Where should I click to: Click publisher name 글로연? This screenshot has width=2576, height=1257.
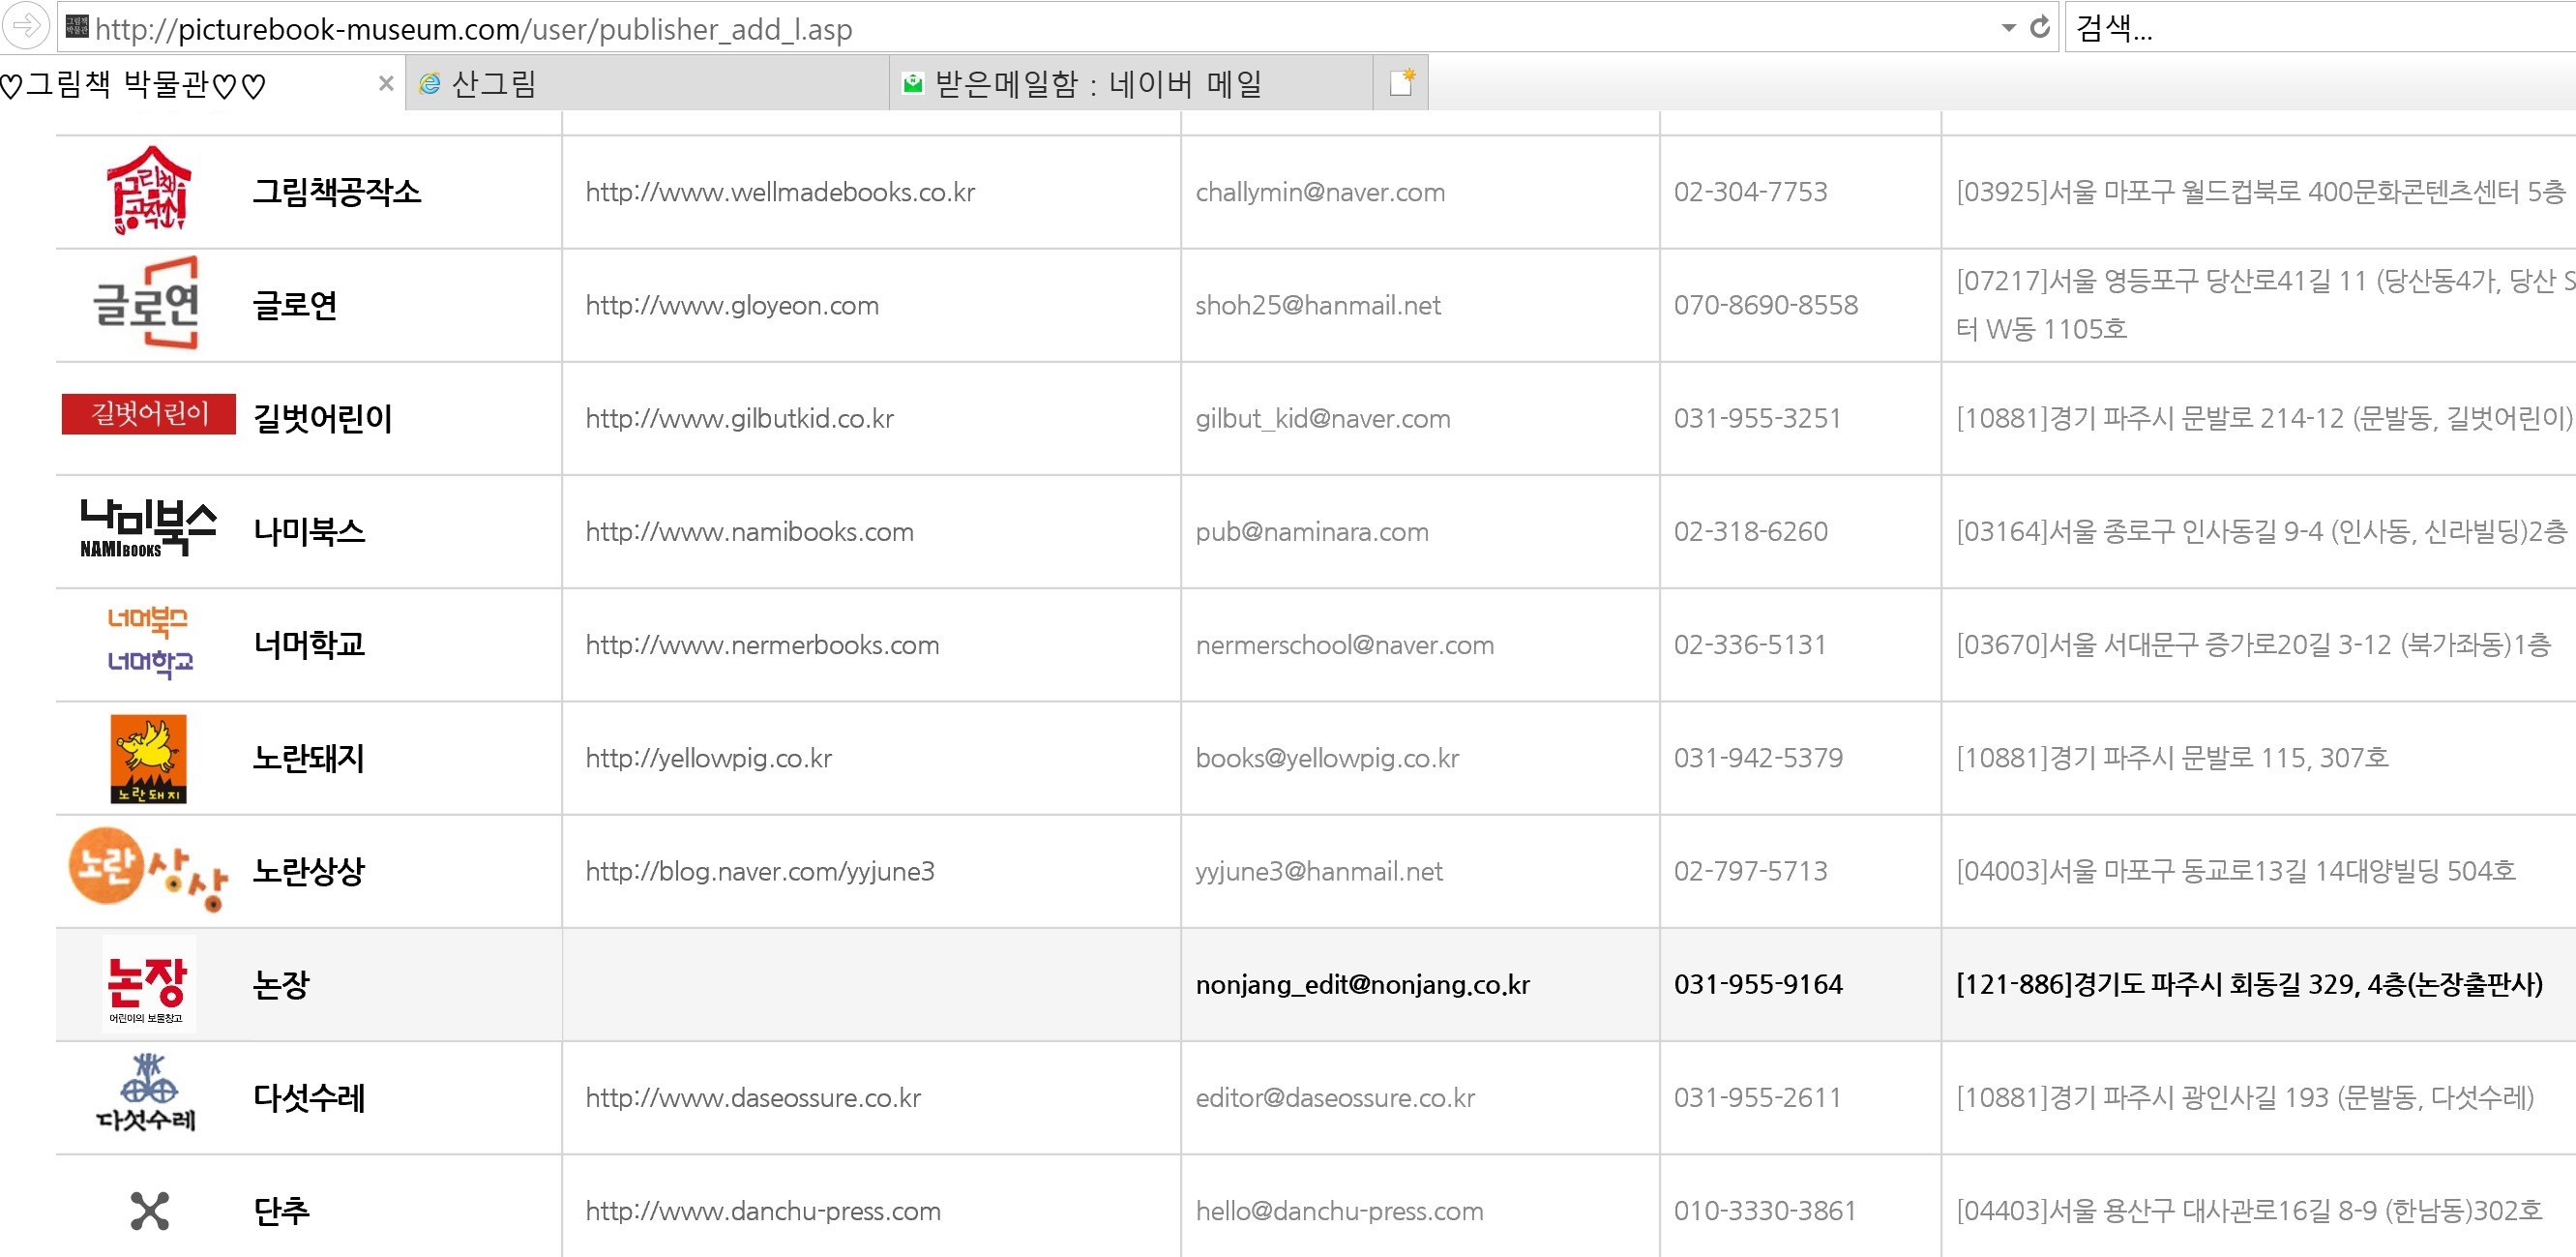(x=295, y=305)
